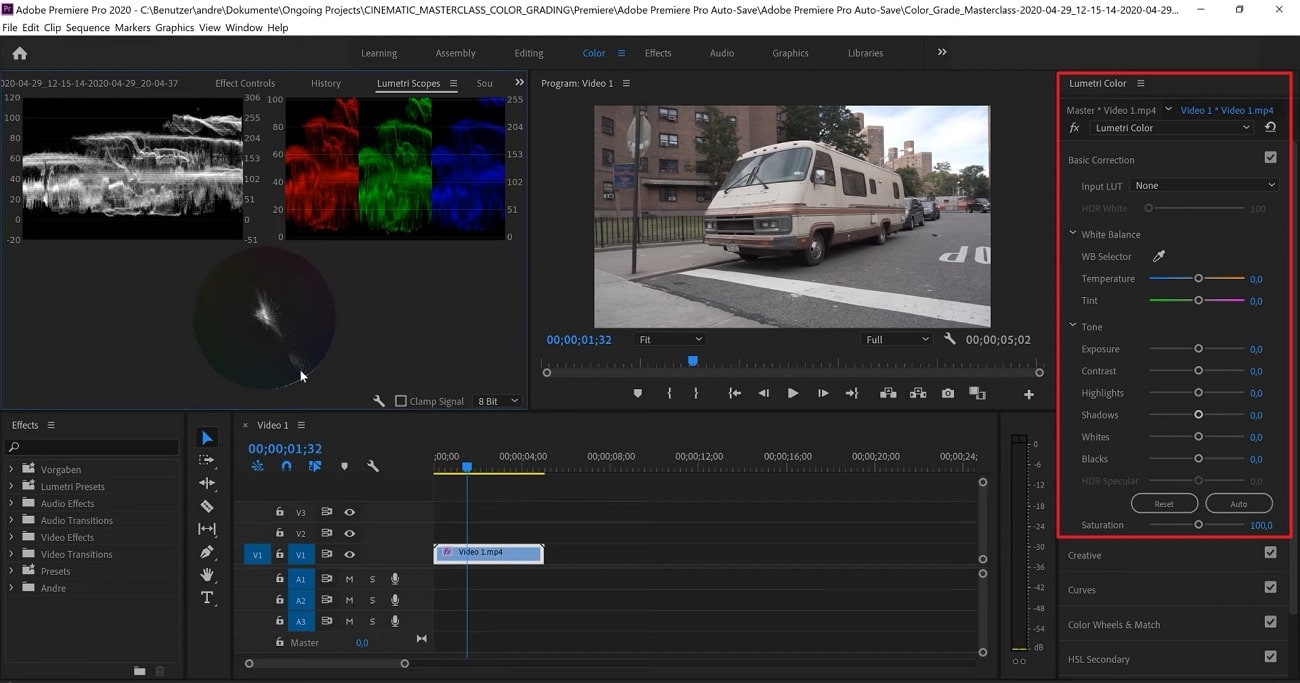Click the Temperature slider handle
Viewport: 1300px width, 683px height.
click(1198, 279)
